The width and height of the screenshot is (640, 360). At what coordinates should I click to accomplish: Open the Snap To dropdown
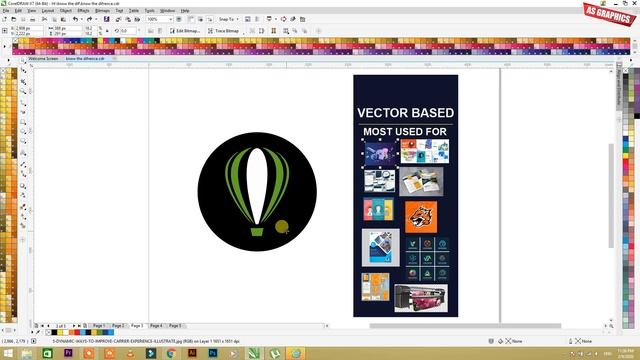[229, 19]
